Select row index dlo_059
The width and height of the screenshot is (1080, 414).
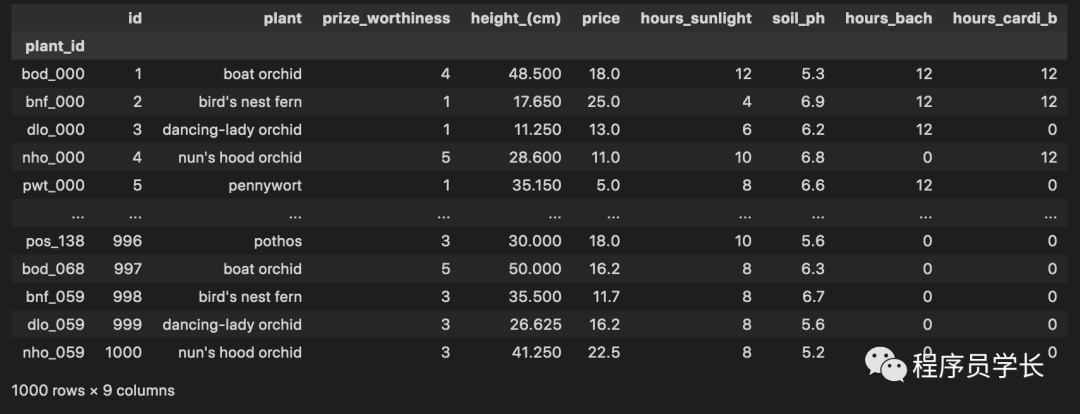coord(54,324)
